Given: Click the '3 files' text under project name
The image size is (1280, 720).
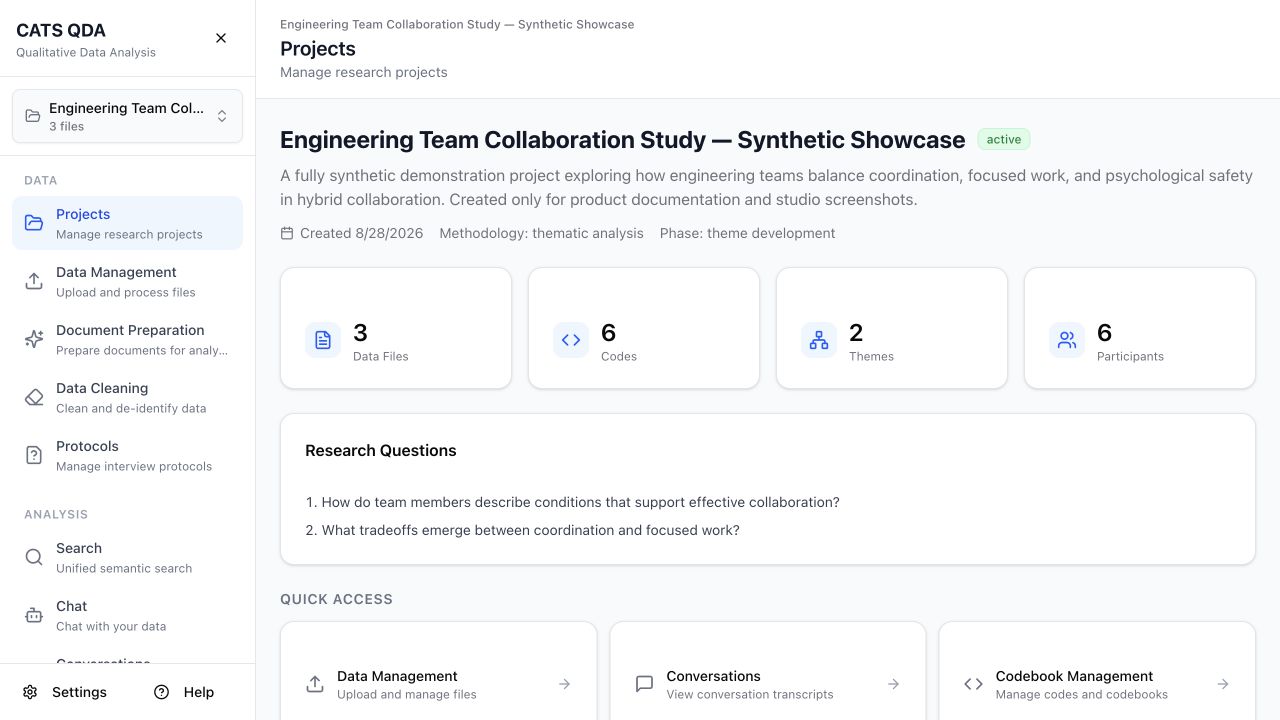Looking at the screenshot, I should coord(66,127).
